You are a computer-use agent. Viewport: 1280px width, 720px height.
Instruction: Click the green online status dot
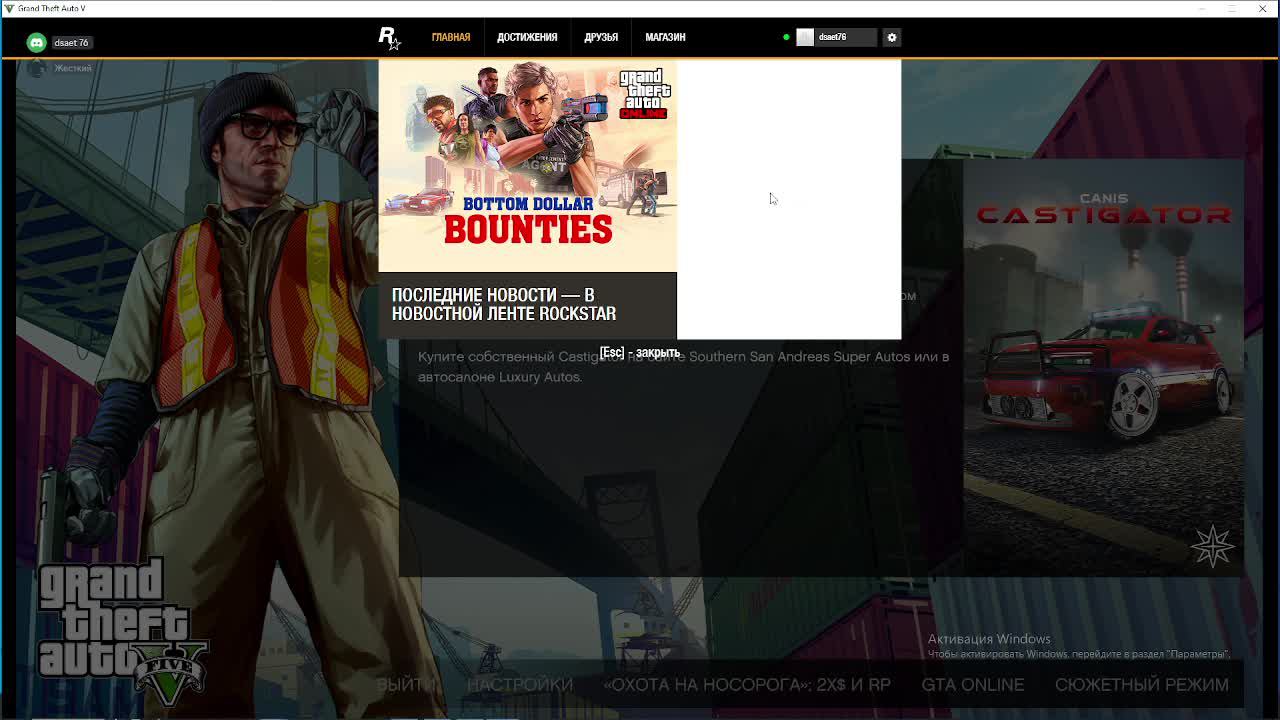tap(786, 37)
